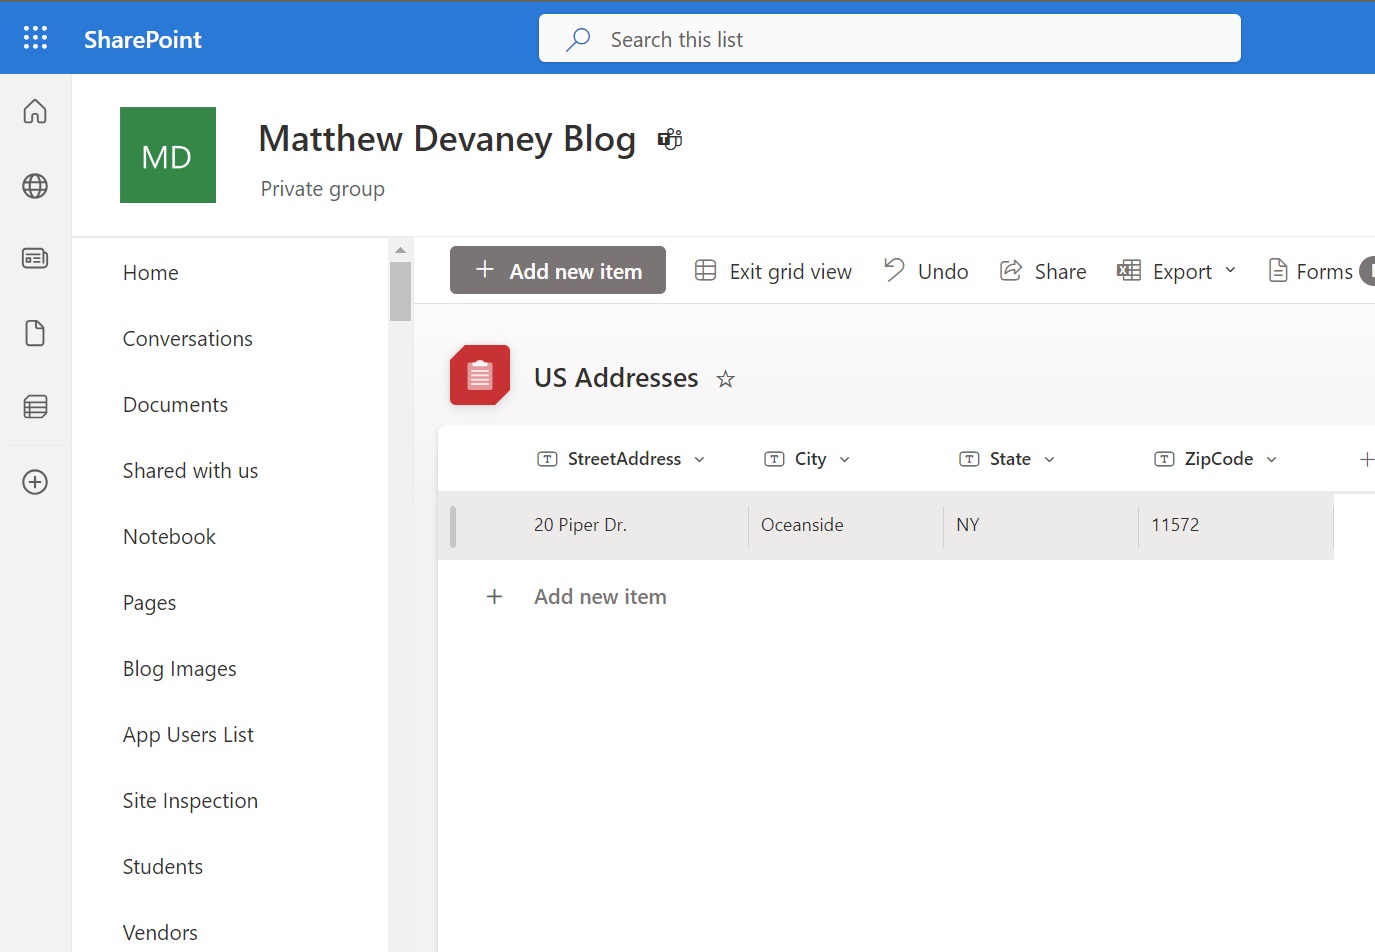Image resolution: width=1375 pixels, height=952 pixels.
Task: Go to Conversations in site navigation
Action: [x=188, y=339]
